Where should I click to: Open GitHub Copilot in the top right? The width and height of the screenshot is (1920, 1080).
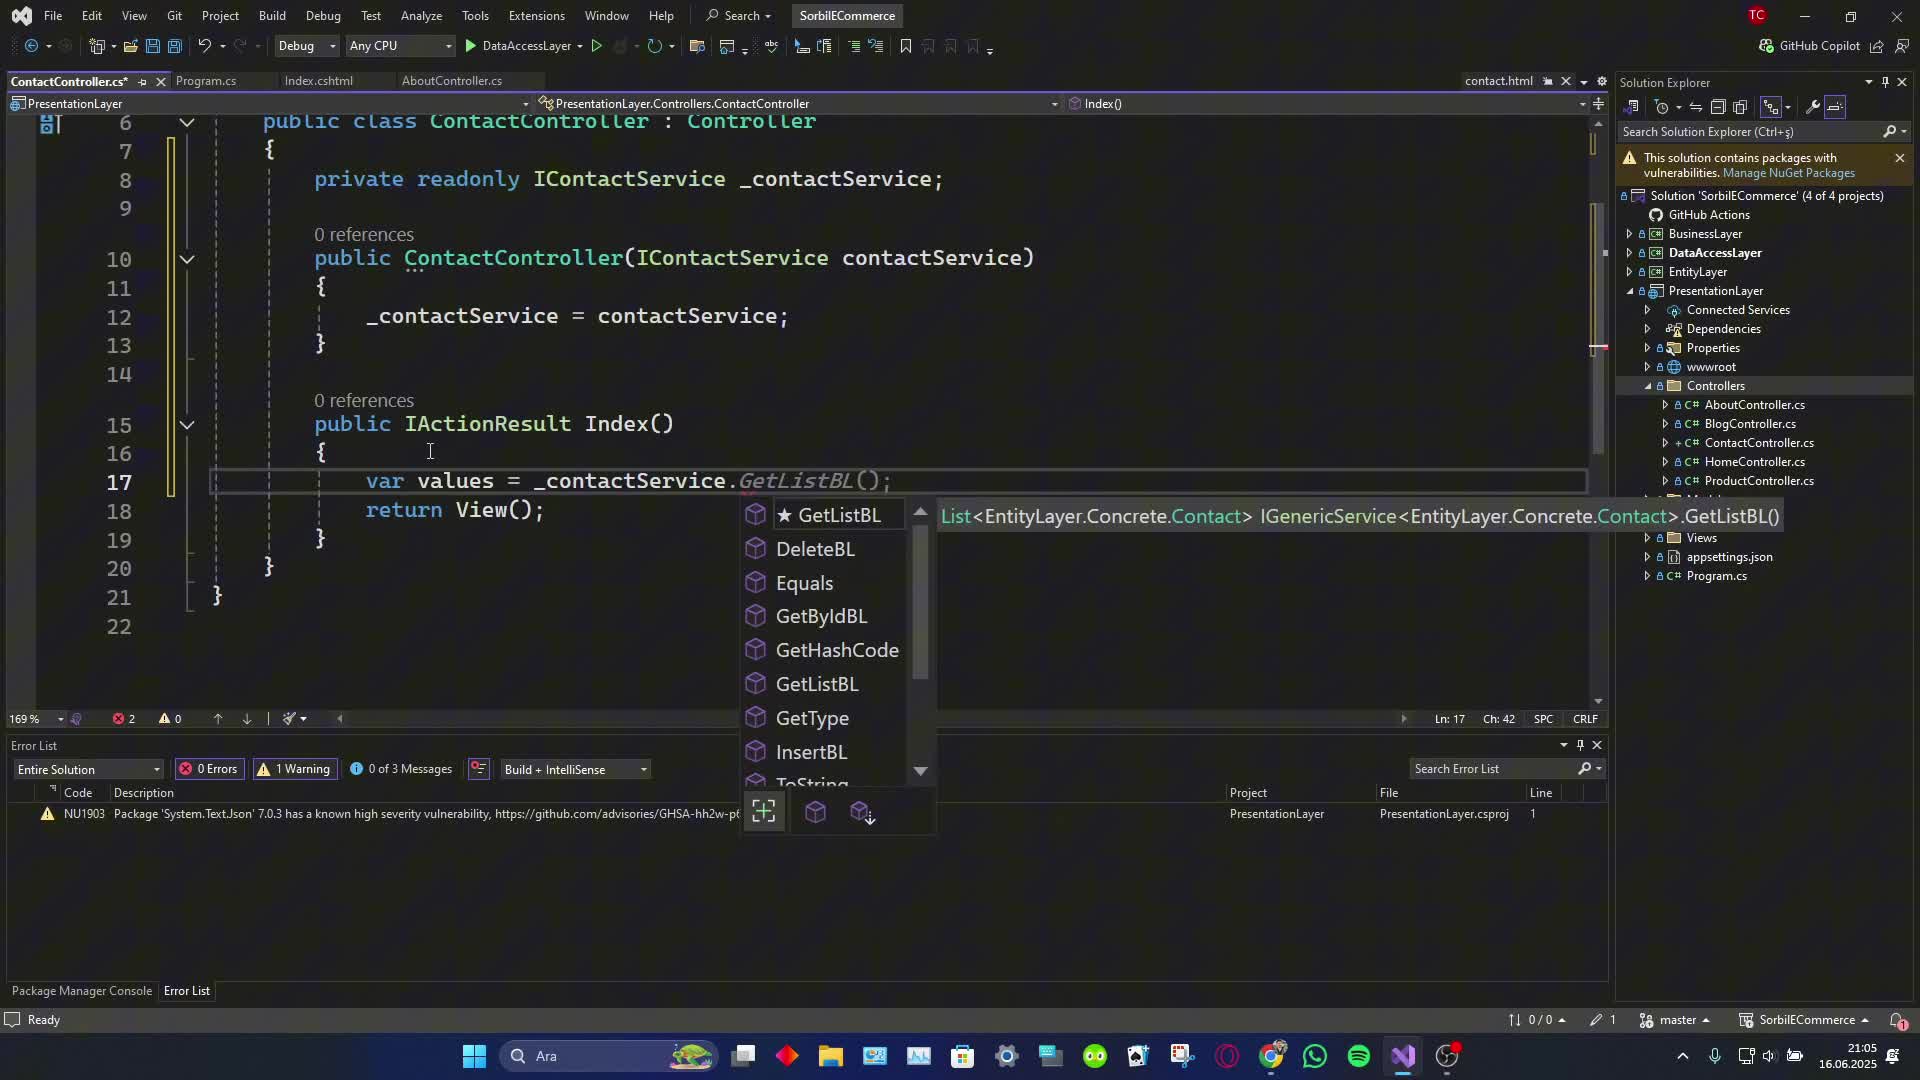1809,46
